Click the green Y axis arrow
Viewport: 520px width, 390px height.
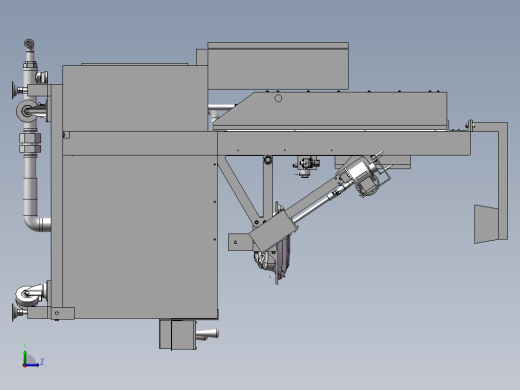[25, 357]
